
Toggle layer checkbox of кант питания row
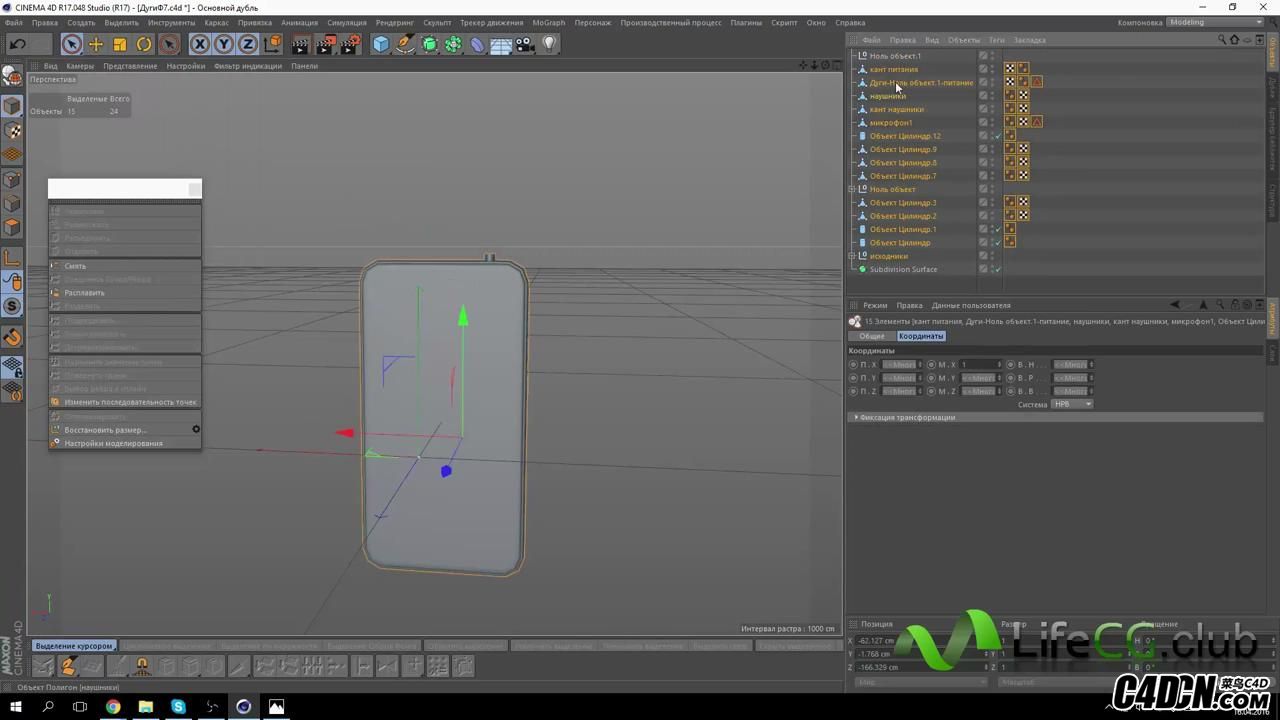983,69
